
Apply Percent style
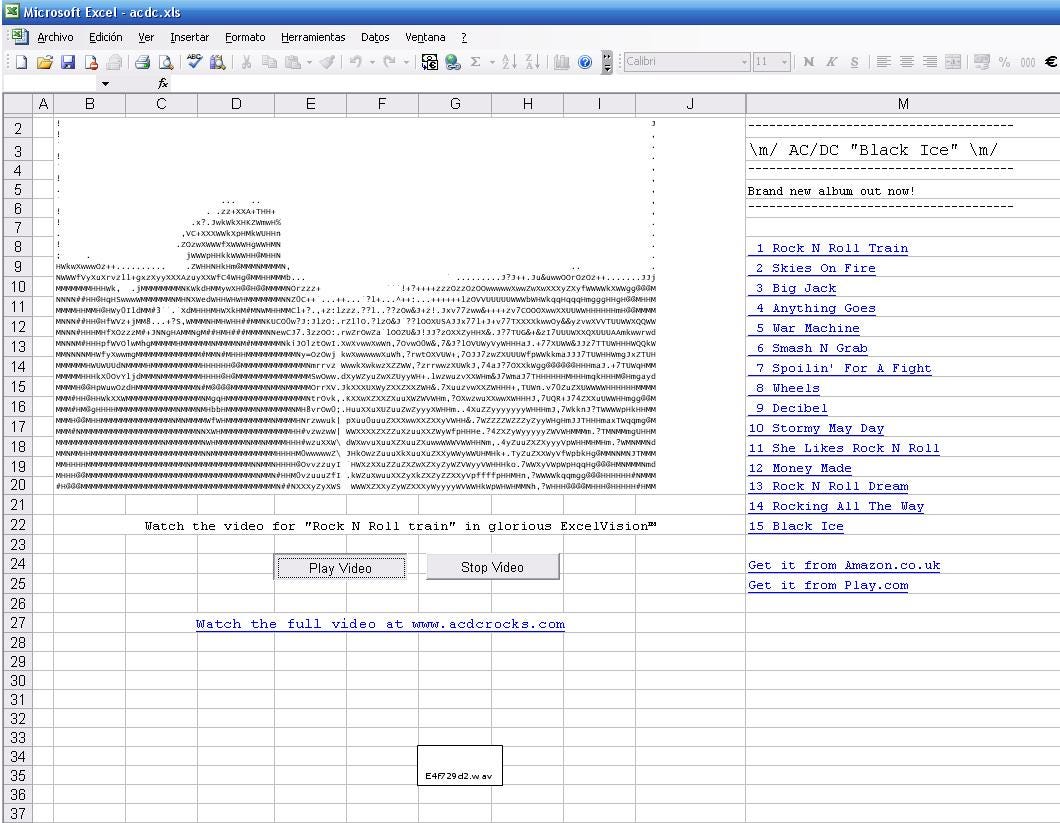coord(1005,62)
